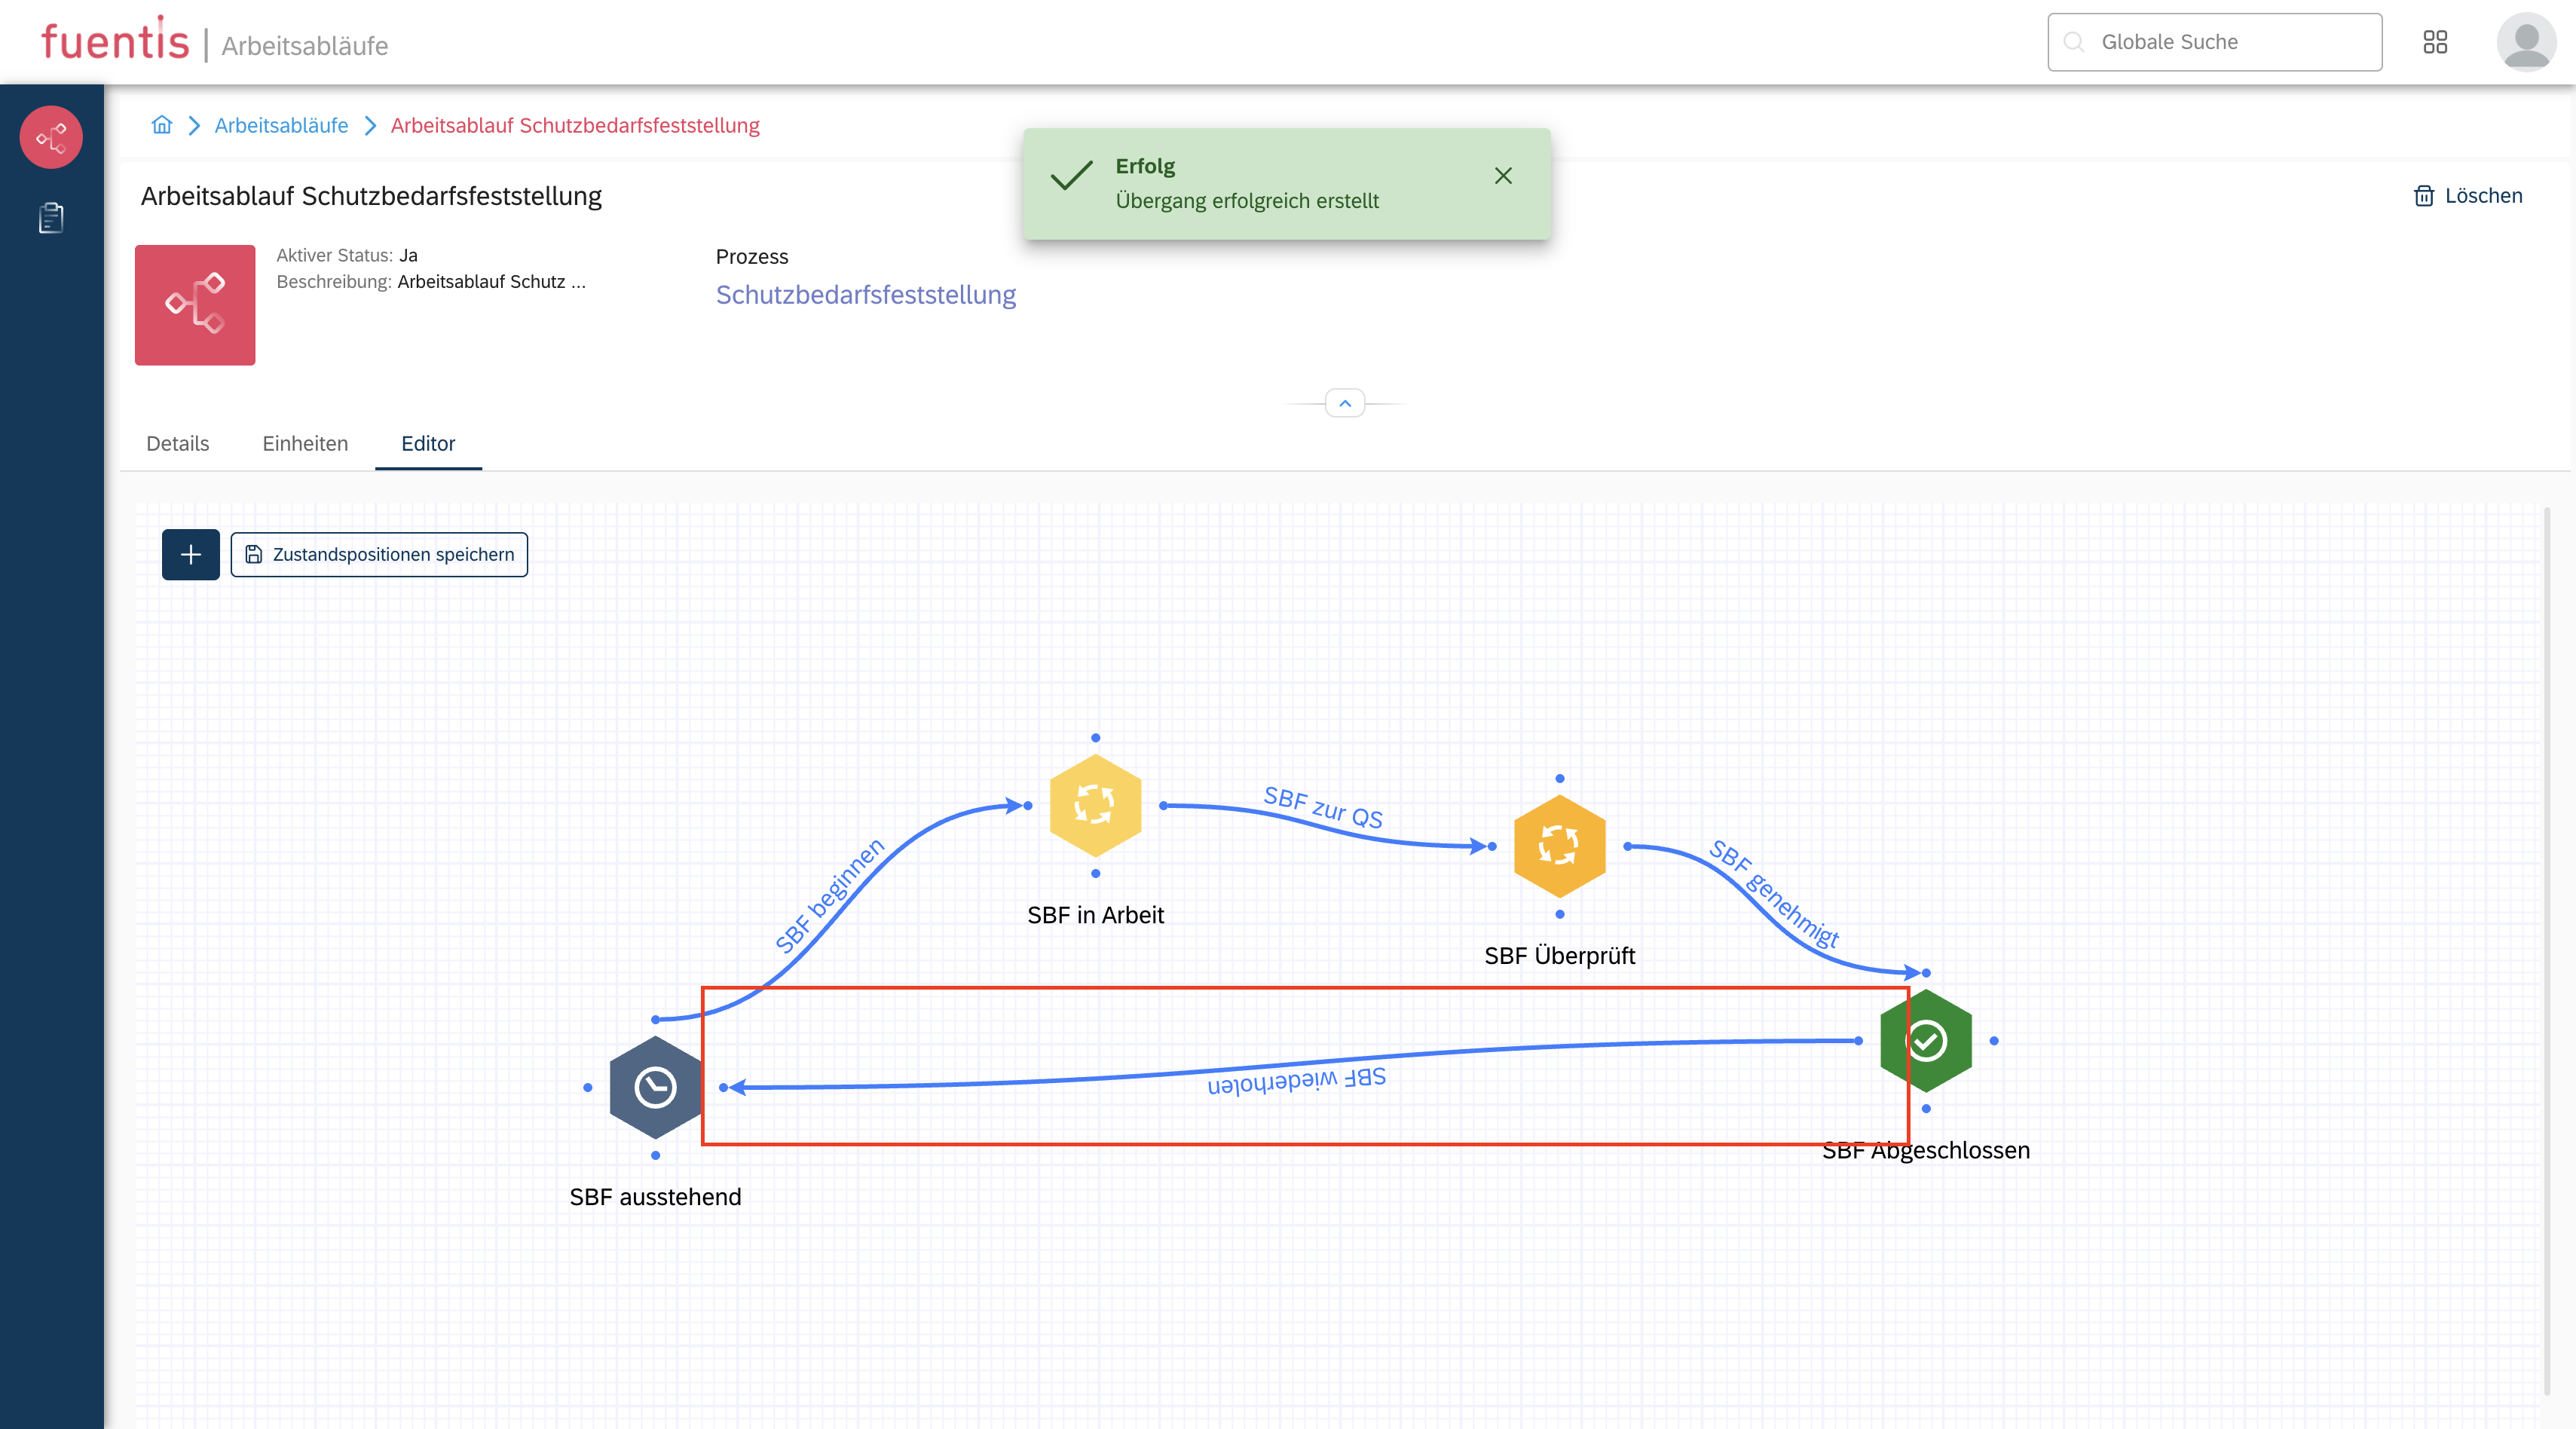Dismiss the Erfolg success notification
The image size is (2576, 1429).
point(1502,176)
